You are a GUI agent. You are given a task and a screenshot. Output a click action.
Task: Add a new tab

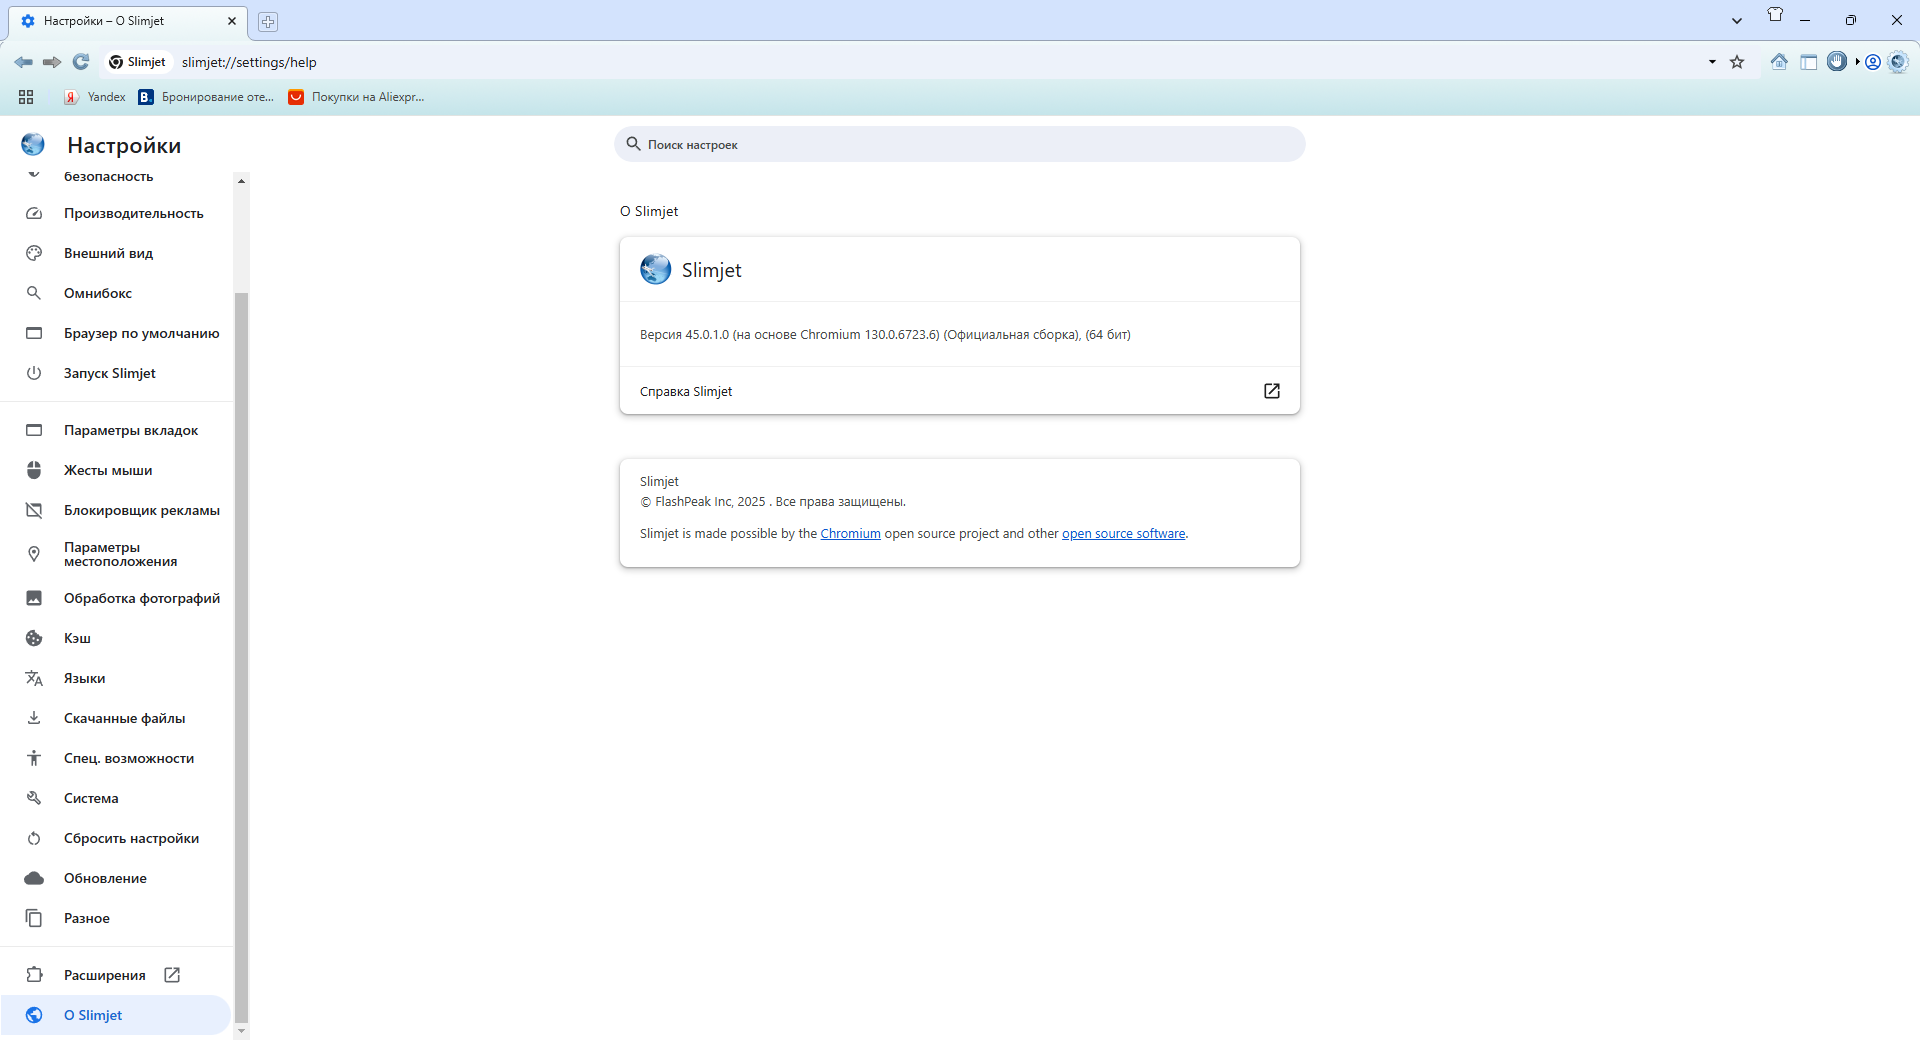pyautogui.click(x=268, y=21)
